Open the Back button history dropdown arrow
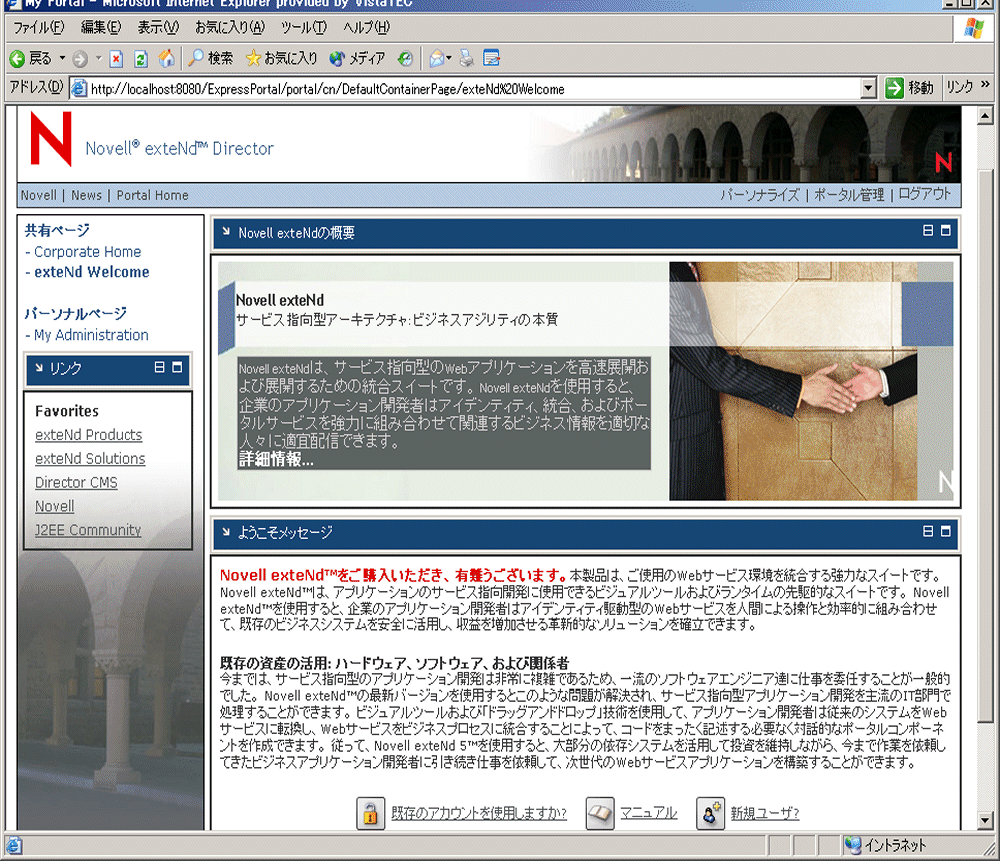This screenshot has width=1000, height=861. coord(62,58)
